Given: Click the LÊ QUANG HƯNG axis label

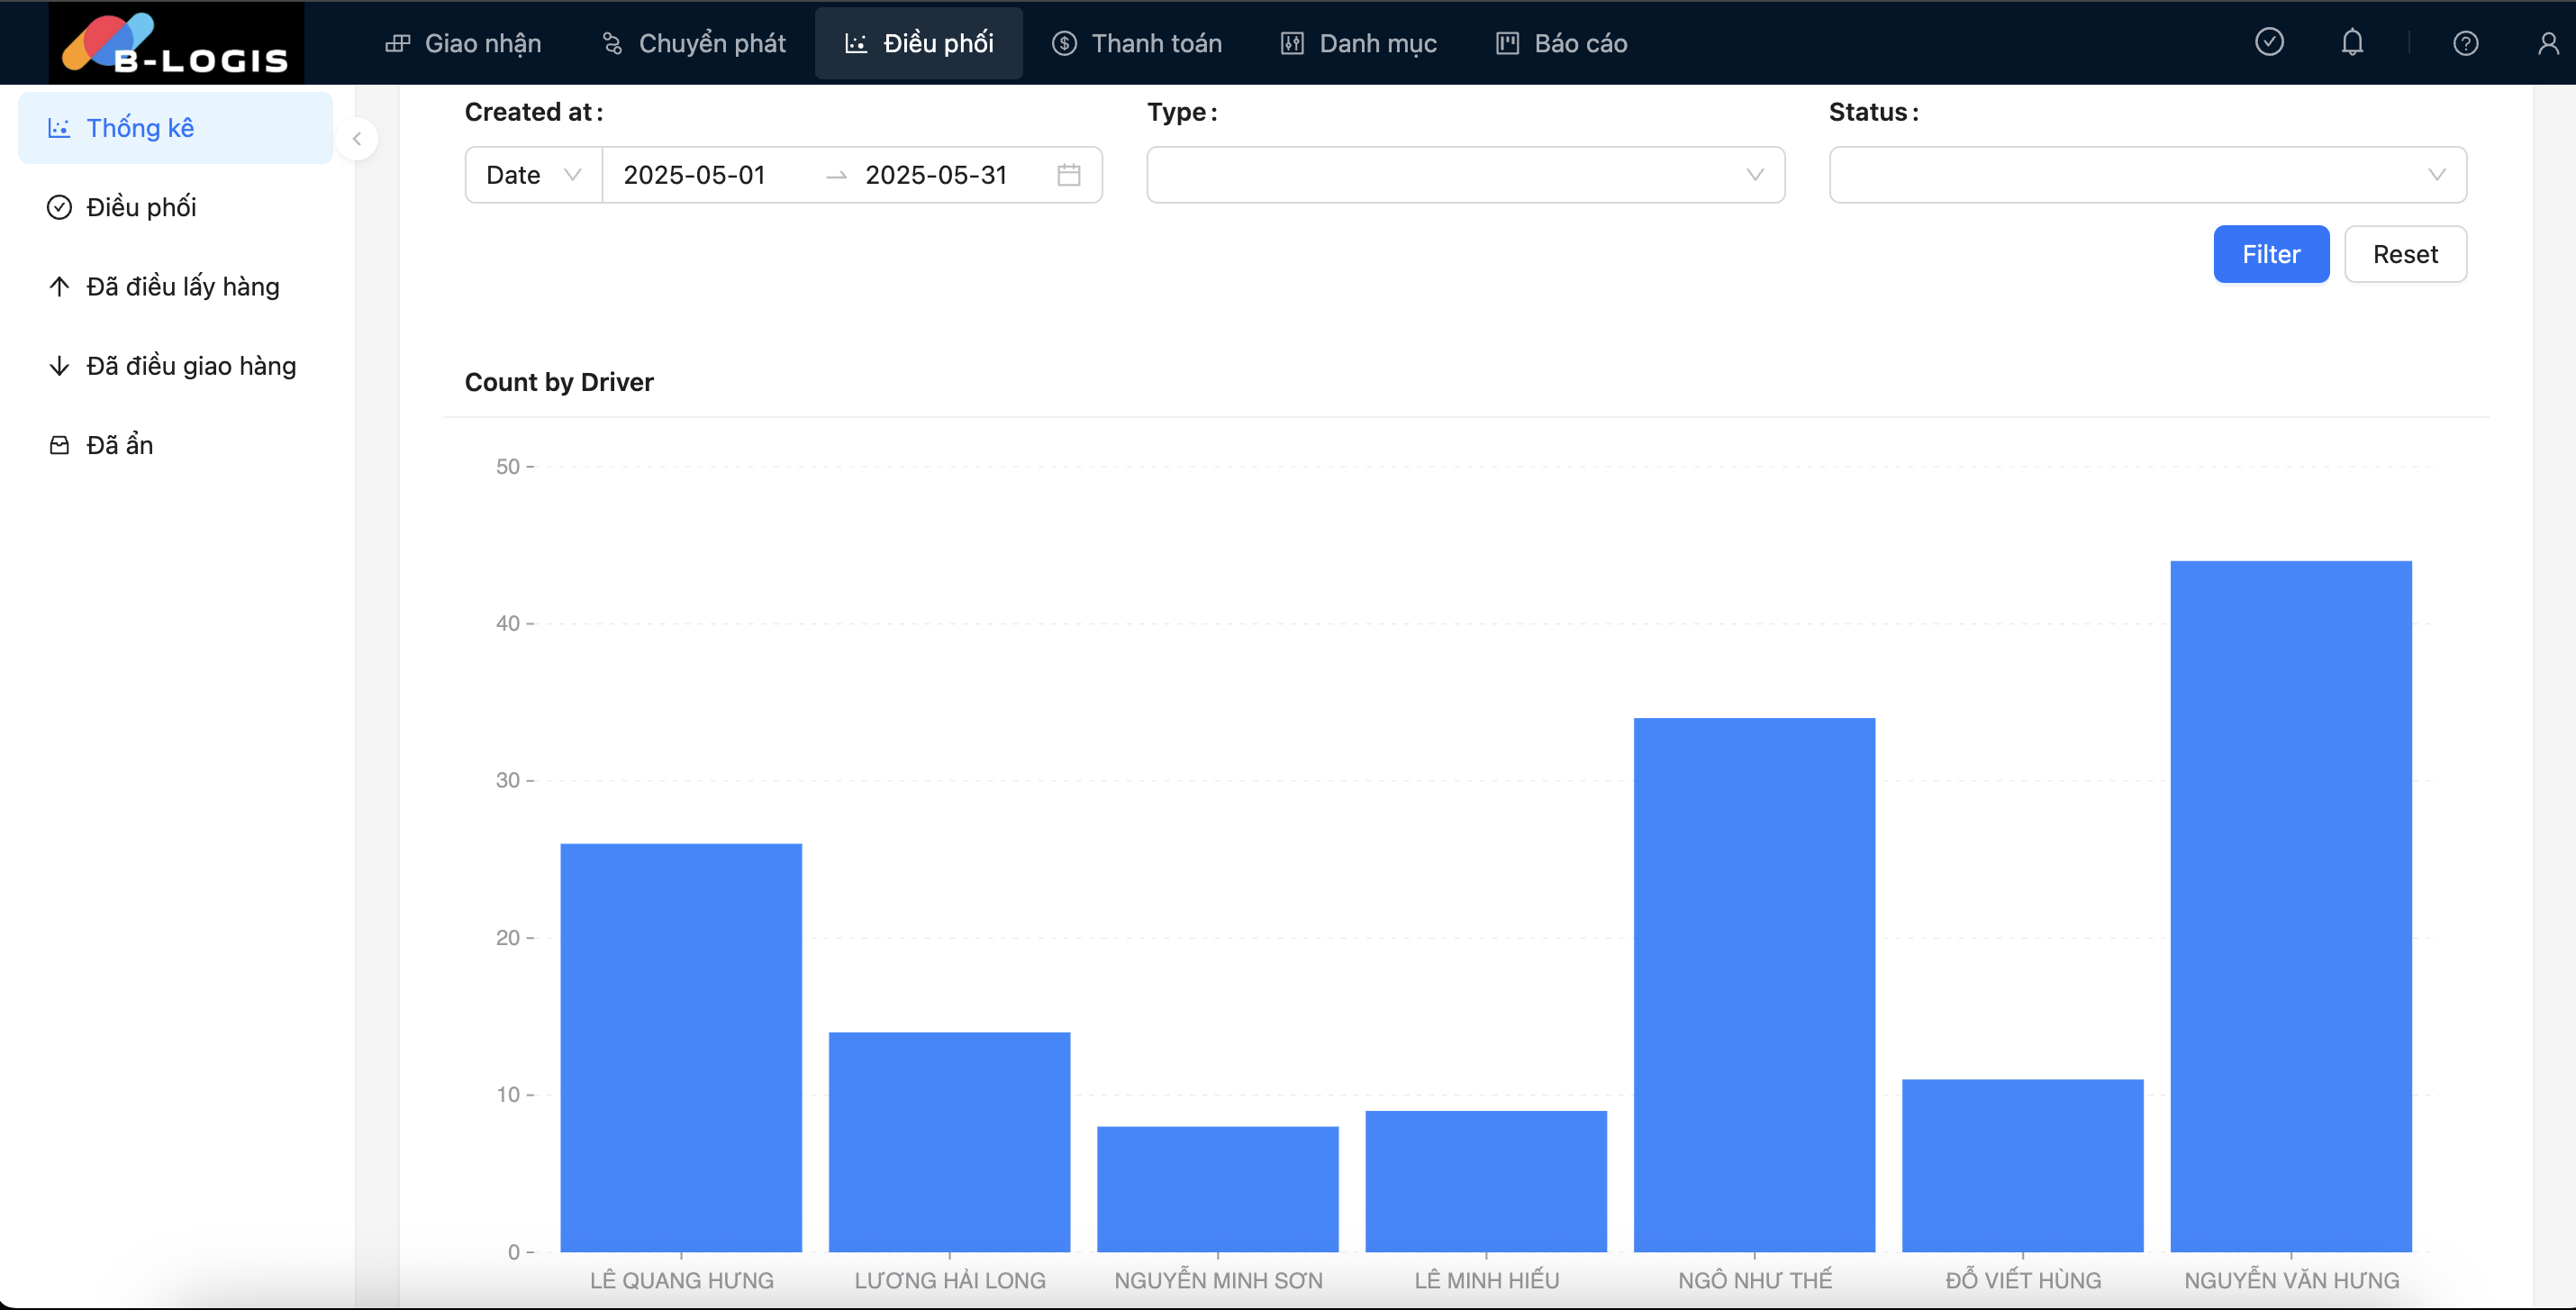Looking at the screenshot, I should [681, 1280].
